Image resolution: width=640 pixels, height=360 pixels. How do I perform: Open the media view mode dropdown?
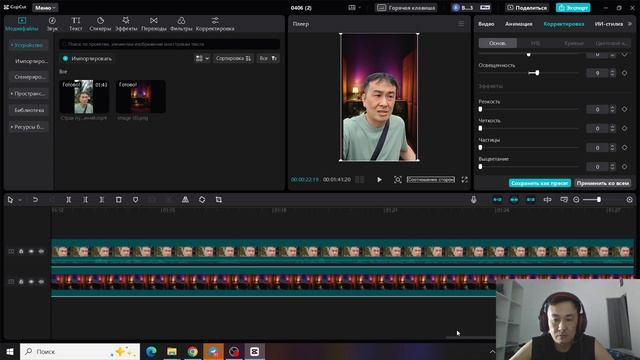(x=202, y=58)
